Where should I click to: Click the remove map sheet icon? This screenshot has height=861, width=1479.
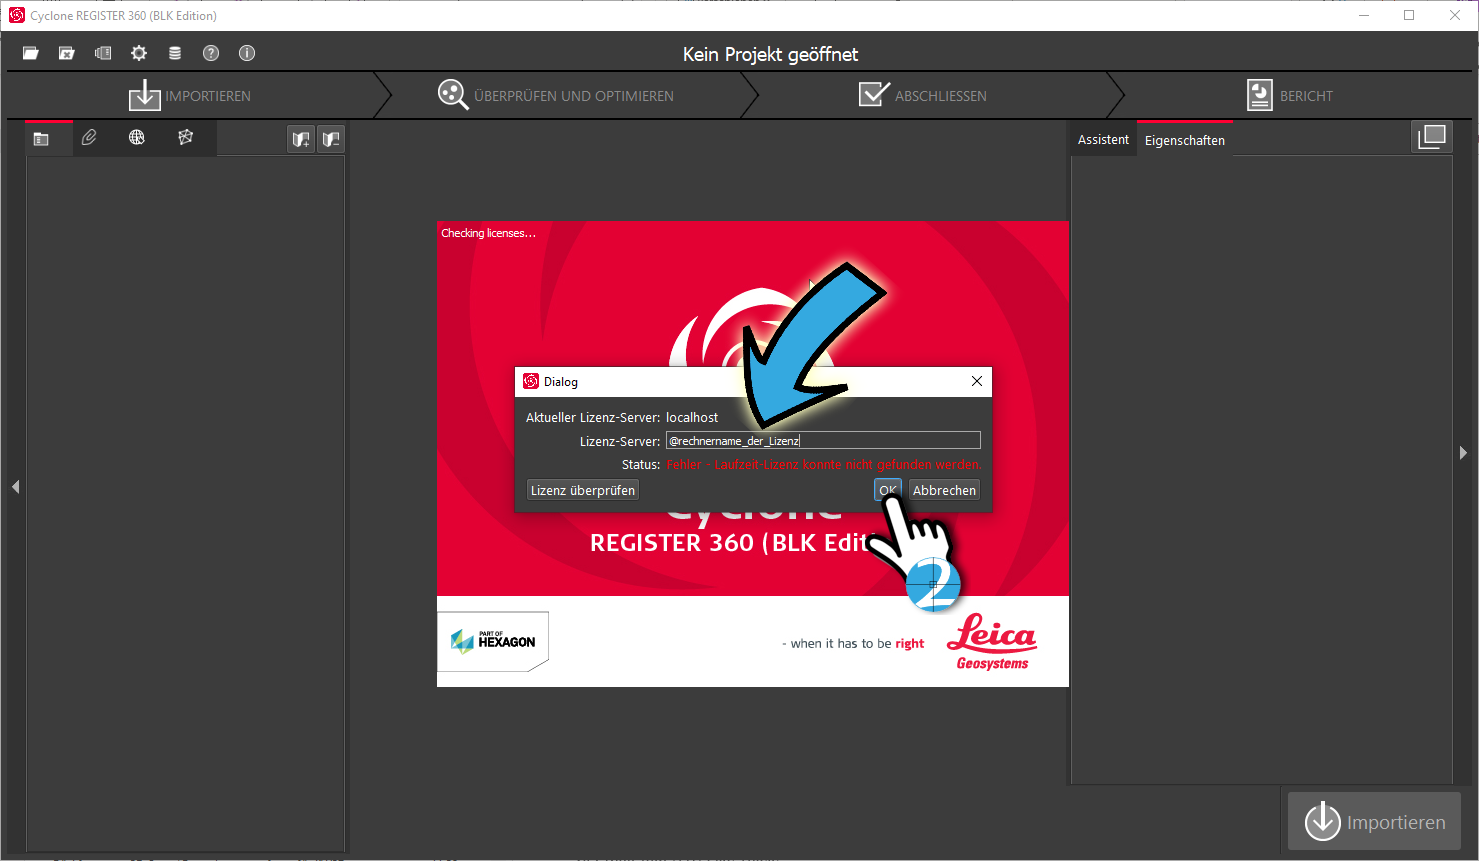click(331, 139)
